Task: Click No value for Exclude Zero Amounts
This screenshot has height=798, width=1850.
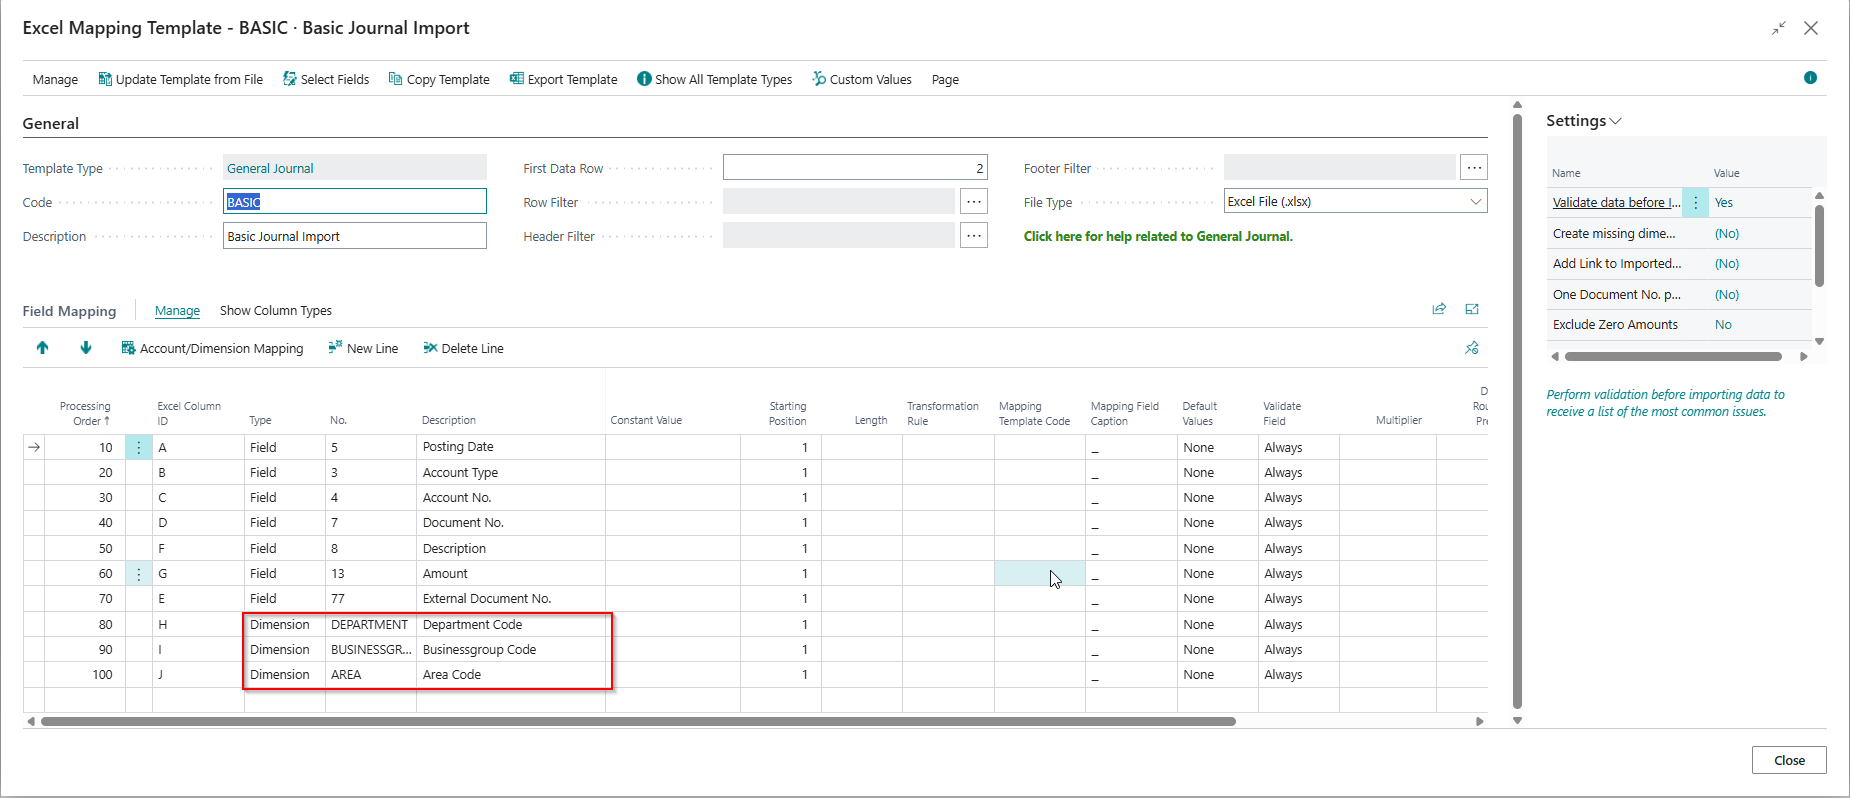Action: (1723, 324)
